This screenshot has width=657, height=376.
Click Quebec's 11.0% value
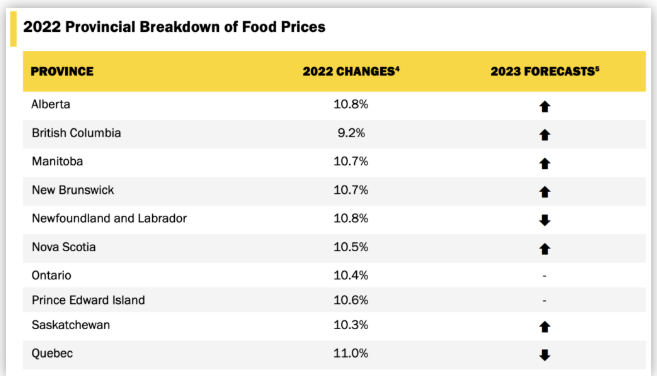point(351,353)
